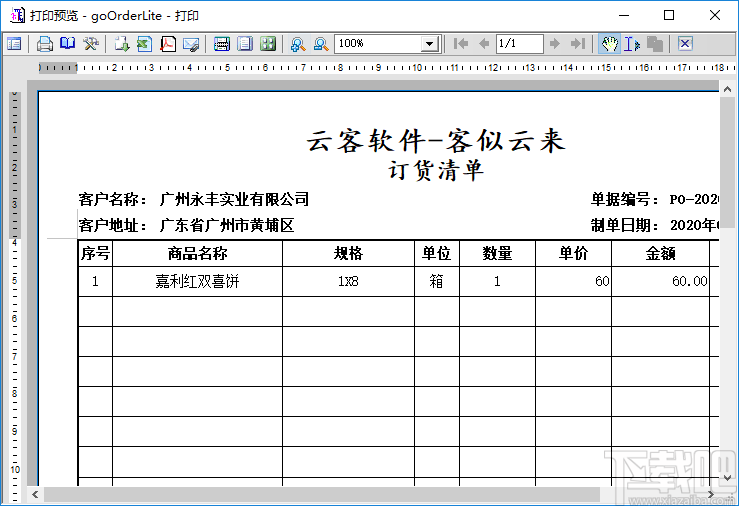The height and width of the screenshot is (506, 739).
Task: Click the vertical scrollbar thumb
Action: [x=727, y=165]
